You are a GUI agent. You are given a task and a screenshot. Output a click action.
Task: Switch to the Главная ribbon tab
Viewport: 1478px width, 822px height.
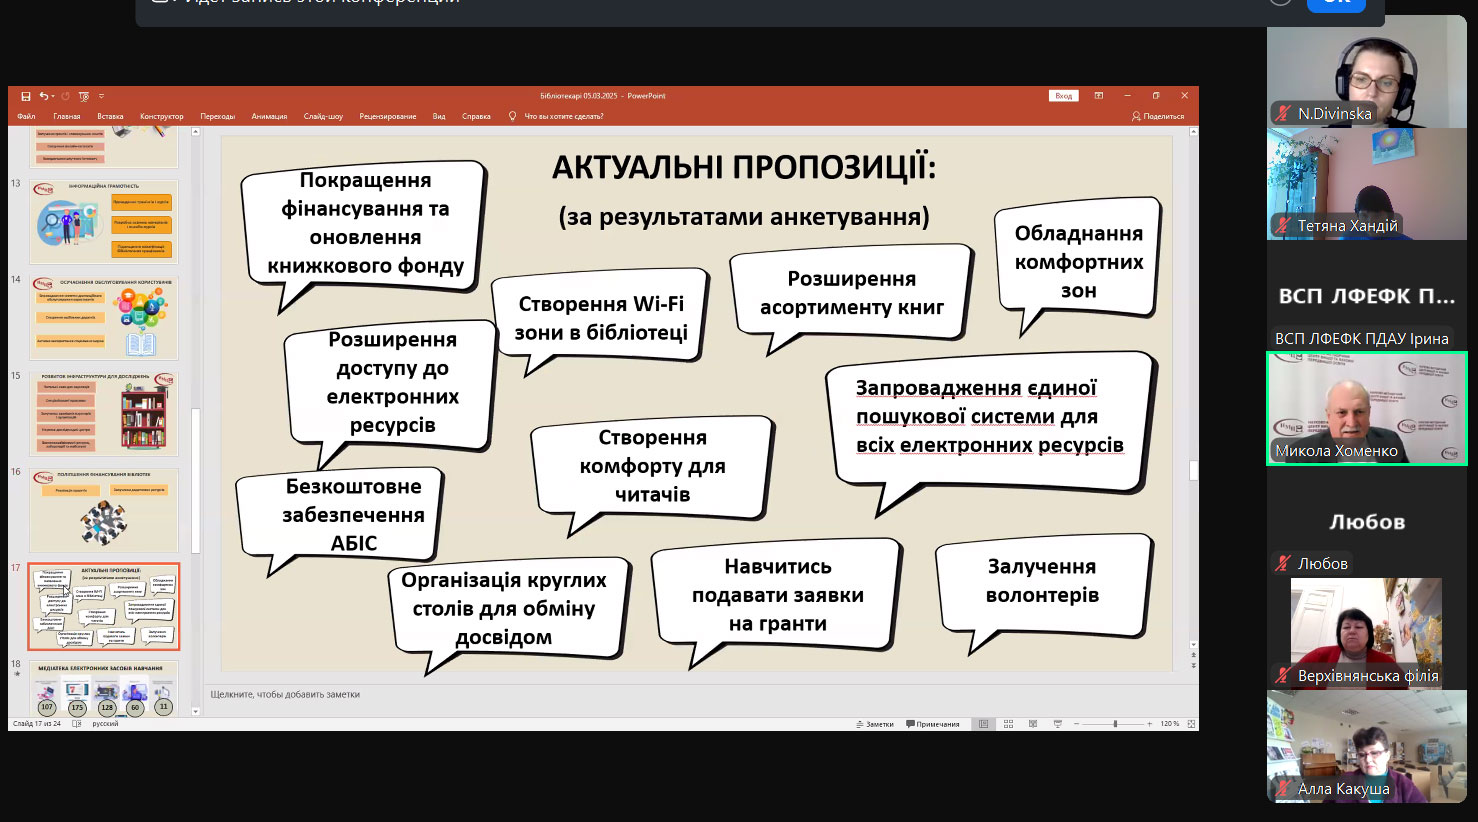pos(67,116)
